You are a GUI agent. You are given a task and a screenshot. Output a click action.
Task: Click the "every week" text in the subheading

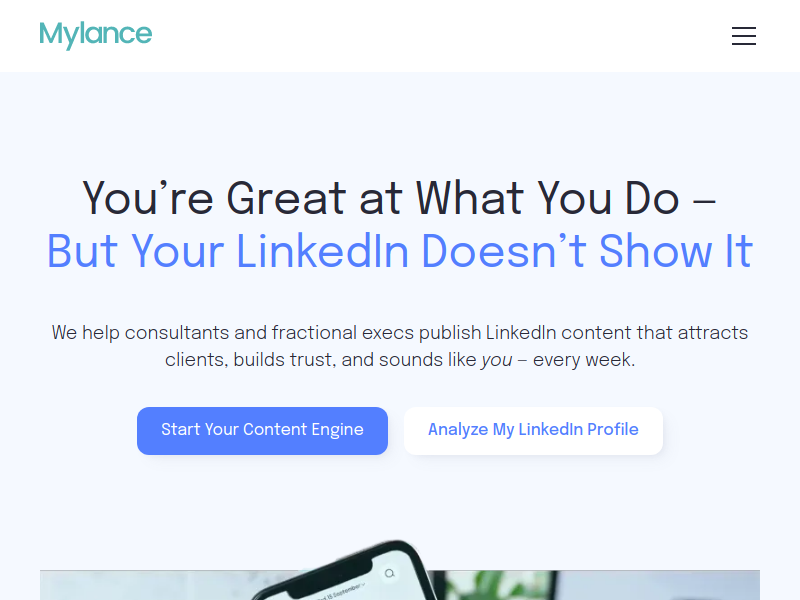tap(583, 360)
